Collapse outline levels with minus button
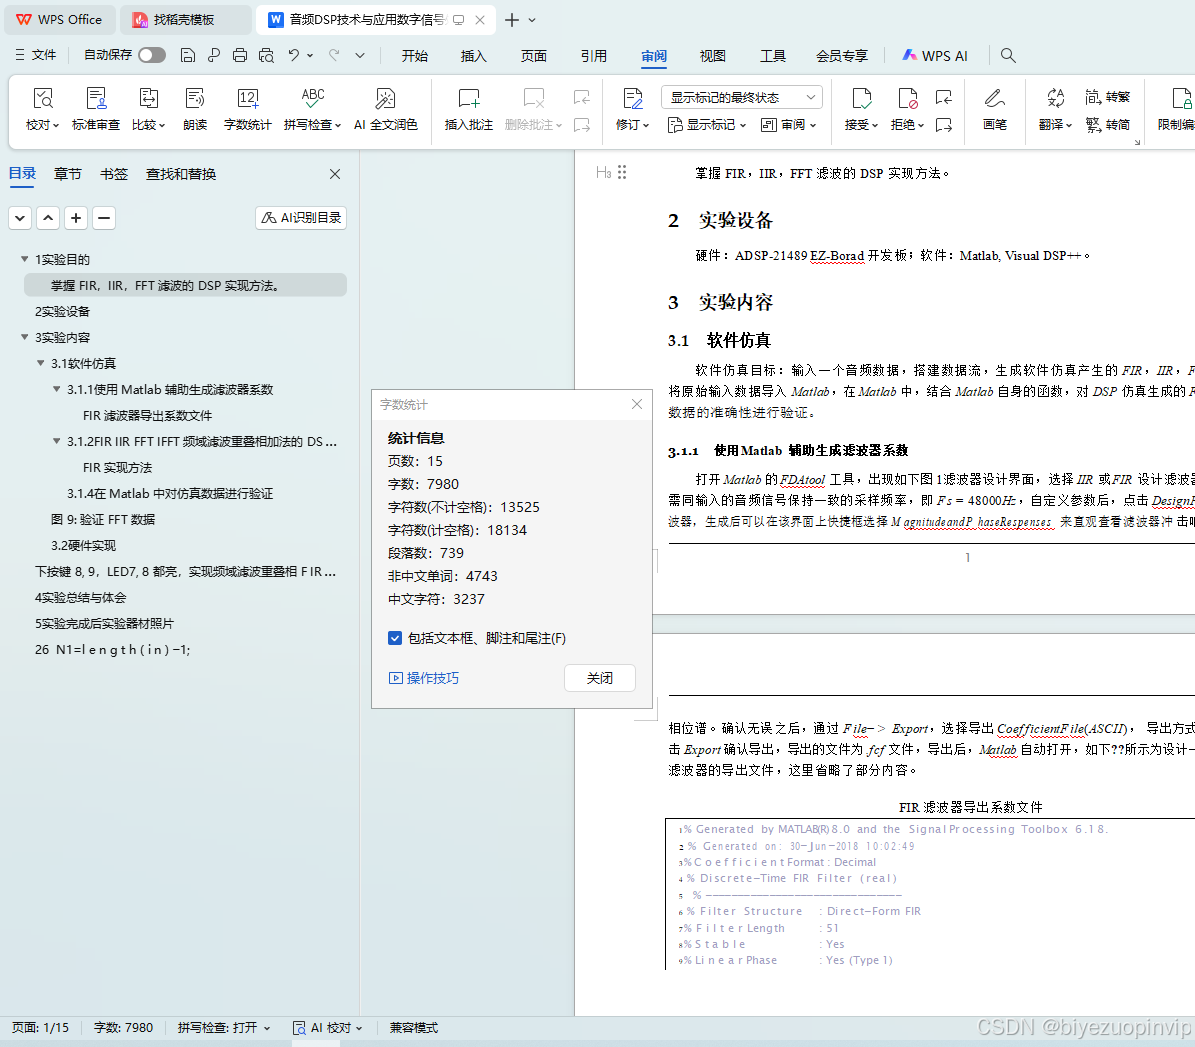1195x1047 pixels. click(104, 218)
